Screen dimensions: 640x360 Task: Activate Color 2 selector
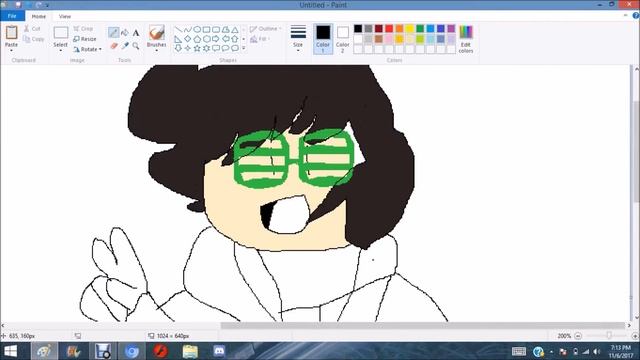click(x=343, y=39)
